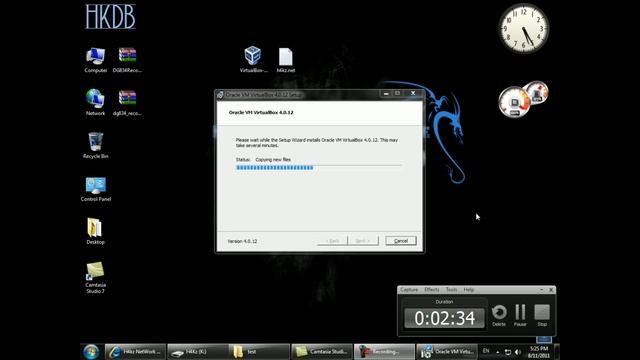The height and width of the screenshot is (360, 640).
Task: Delete the current recording
Action: (499, 315)
